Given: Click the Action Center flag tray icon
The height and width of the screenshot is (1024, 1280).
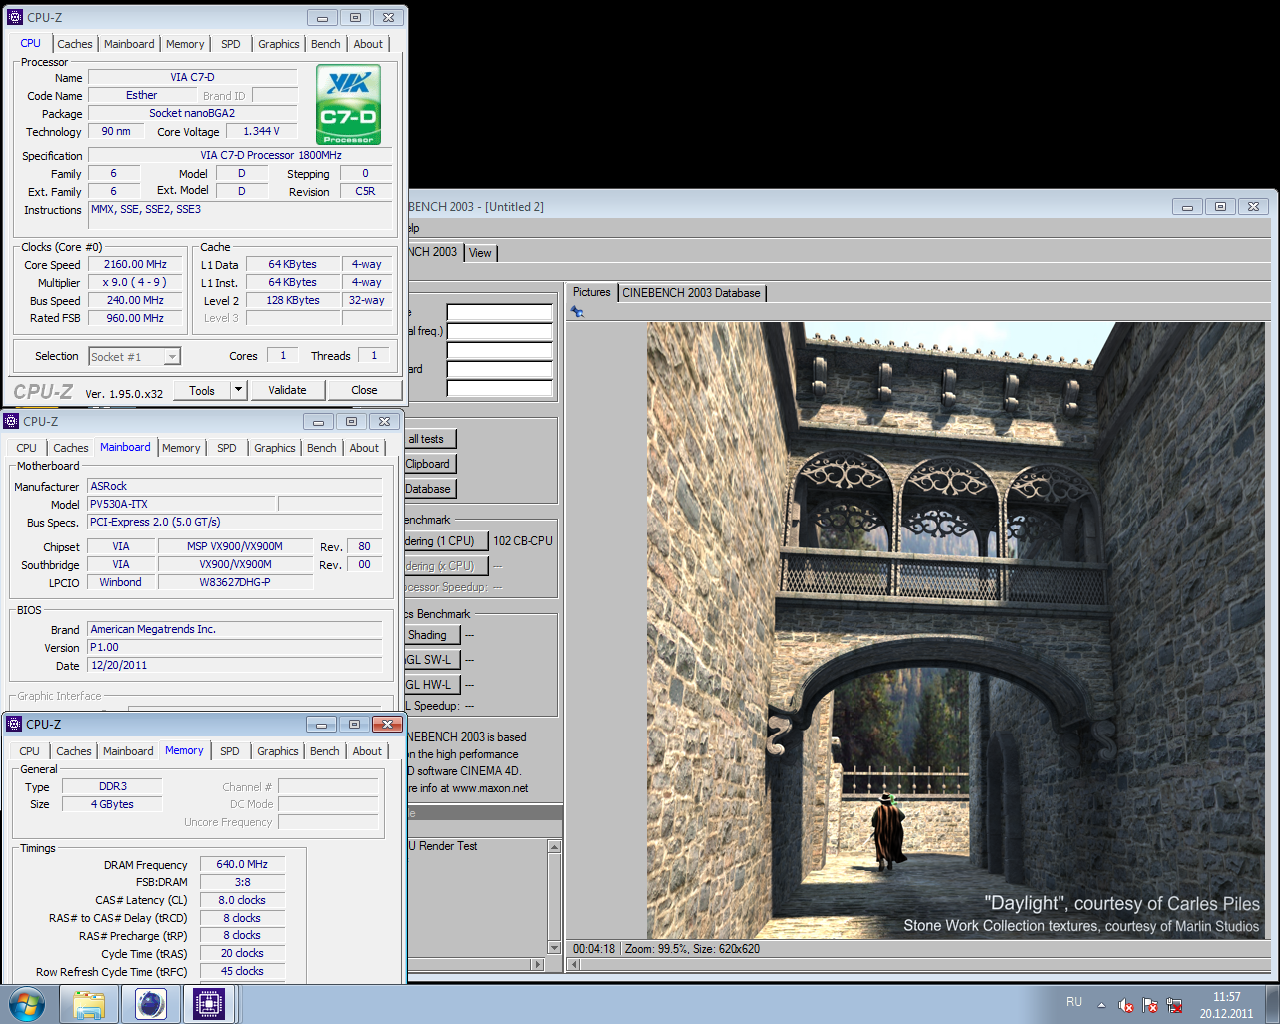Looking at the screenshot, I should pyautogui.click(x=1150, y=1005).
